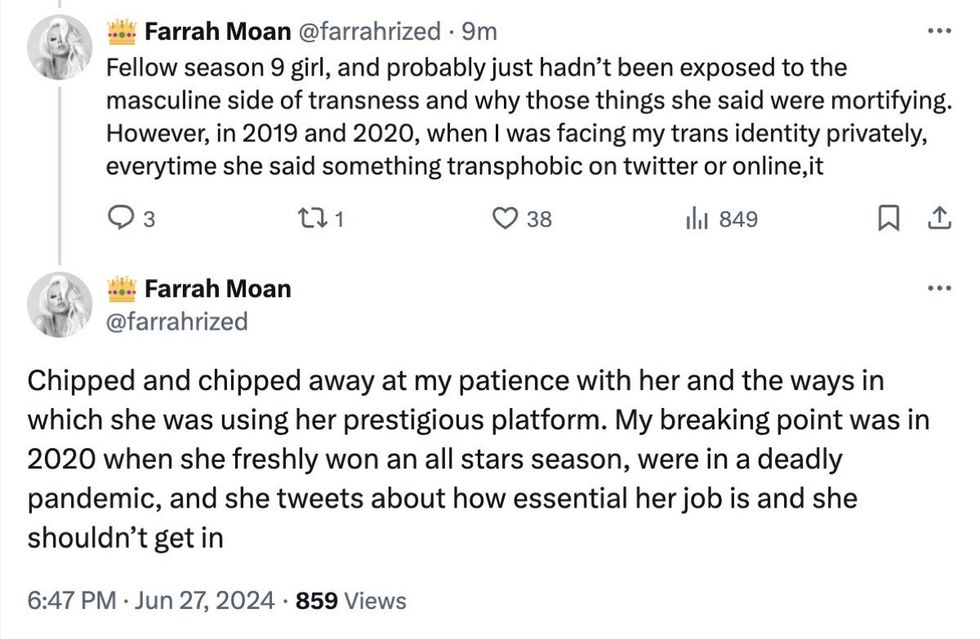
Task: Click the repost icon showing 1 repost
Action: click(310, 219)
